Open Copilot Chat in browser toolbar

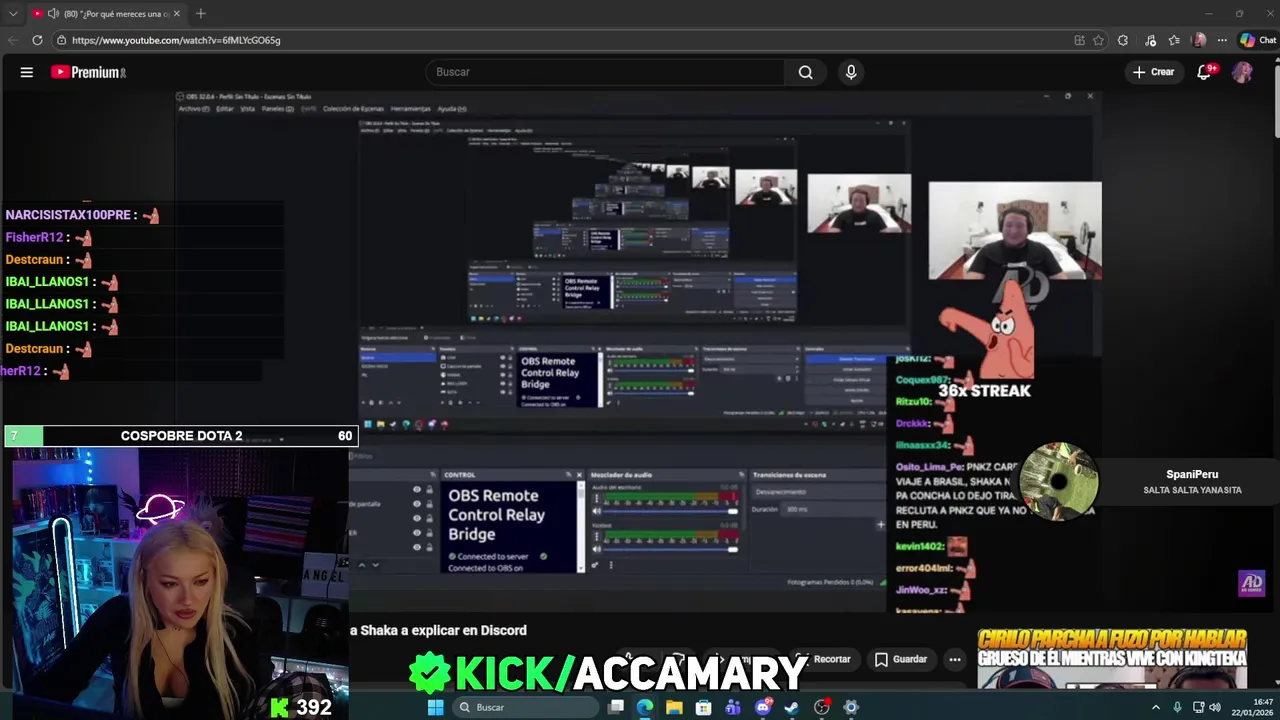click(1258, 40)
